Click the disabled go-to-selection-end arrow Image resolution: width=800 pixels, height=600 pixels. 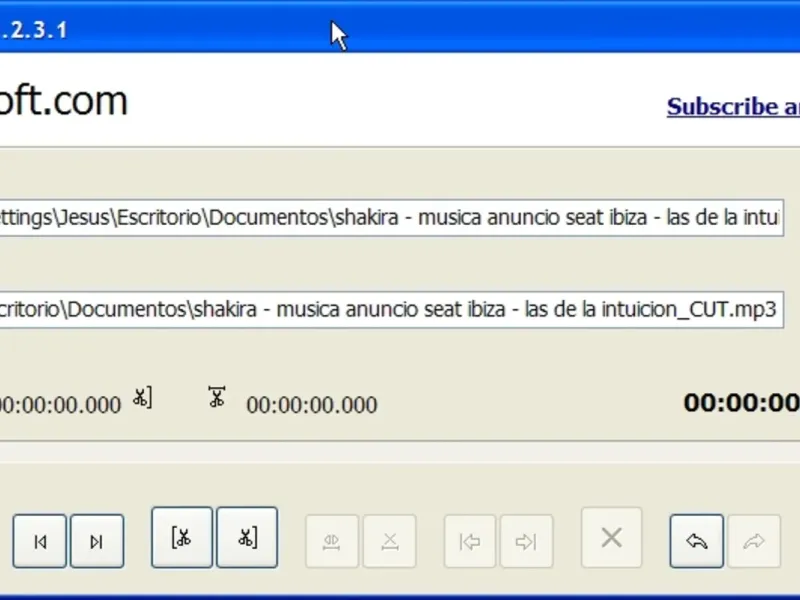pyautogui.click(x=527, y=541)
